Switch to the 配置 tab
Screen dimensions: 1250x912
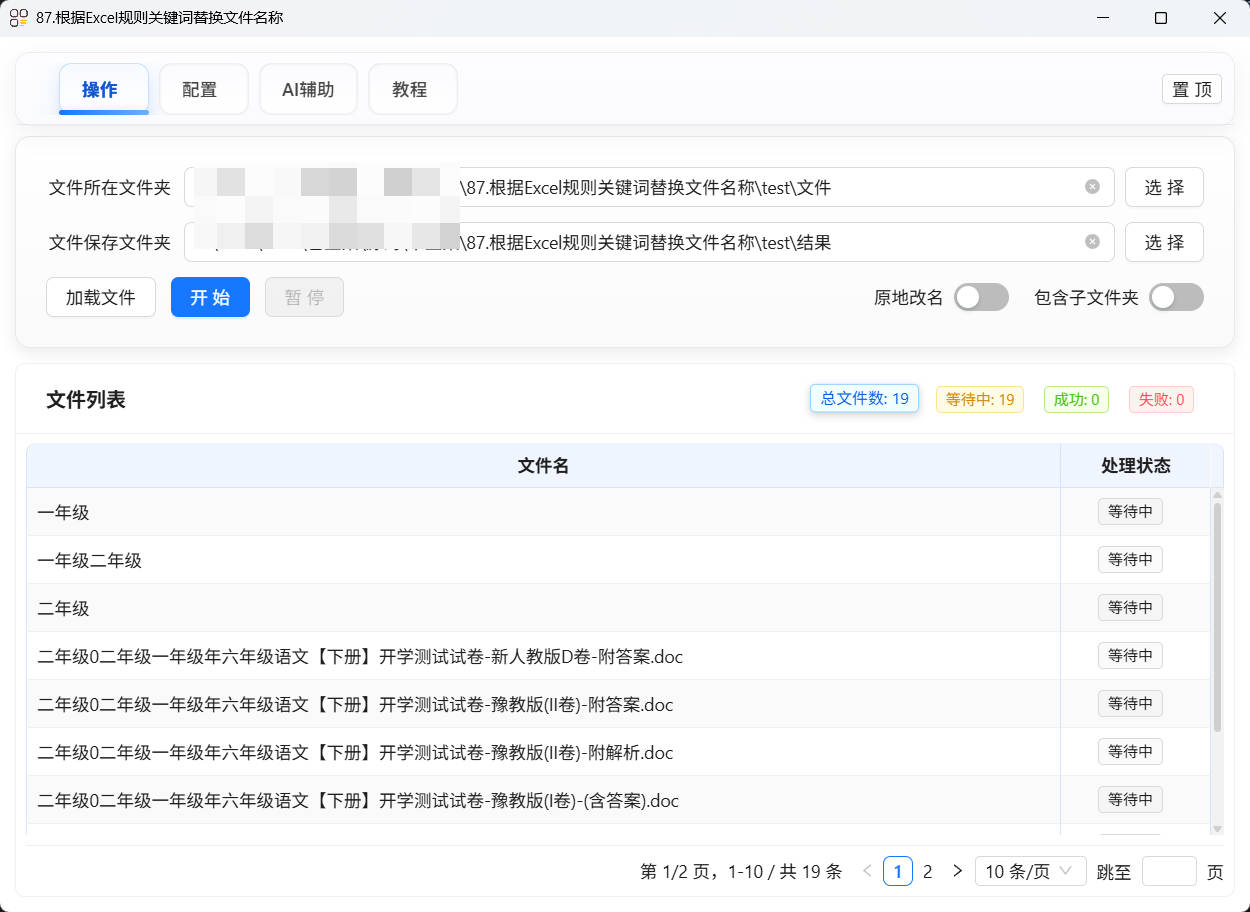click(x=203, y=89)
